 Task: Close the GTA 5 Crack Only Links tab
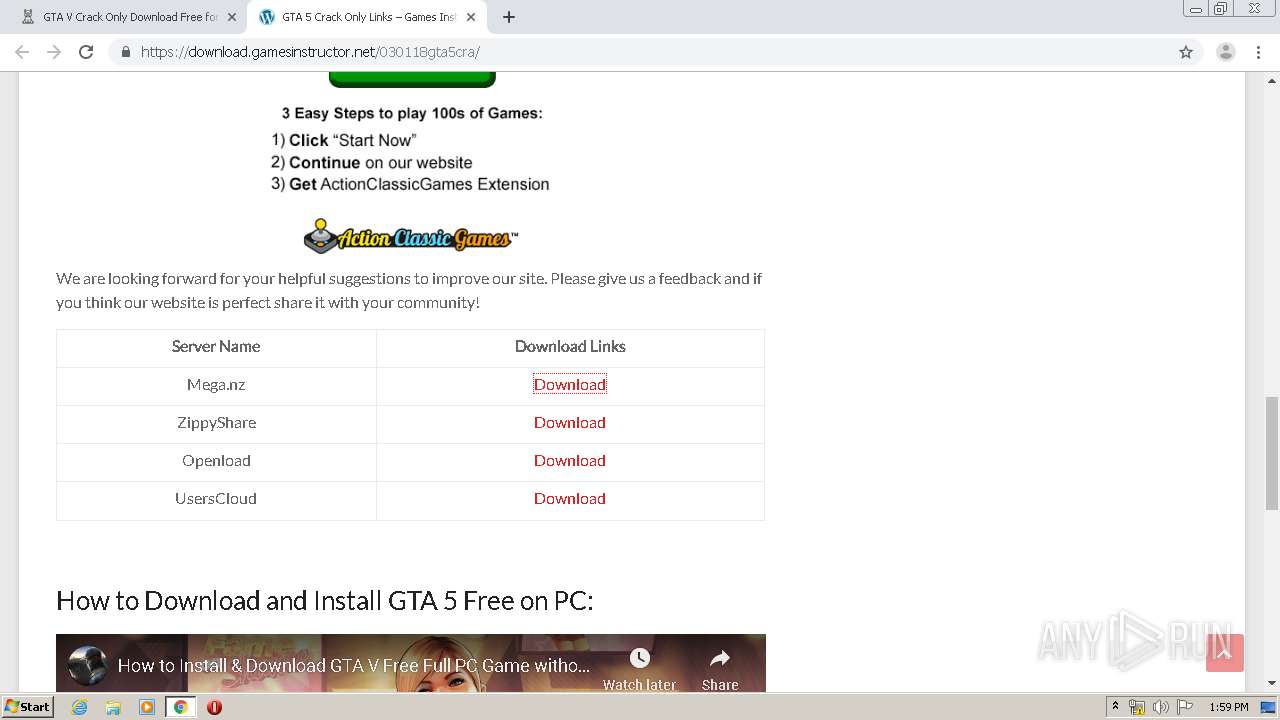point(471,17)
